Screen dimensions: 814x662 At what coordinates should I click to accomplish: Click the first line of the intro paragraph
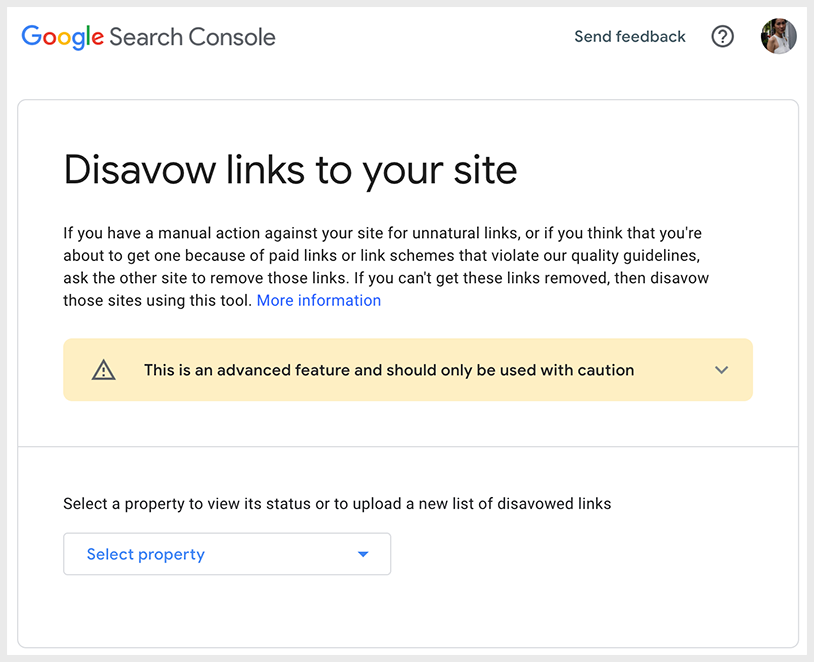point(382,233)
